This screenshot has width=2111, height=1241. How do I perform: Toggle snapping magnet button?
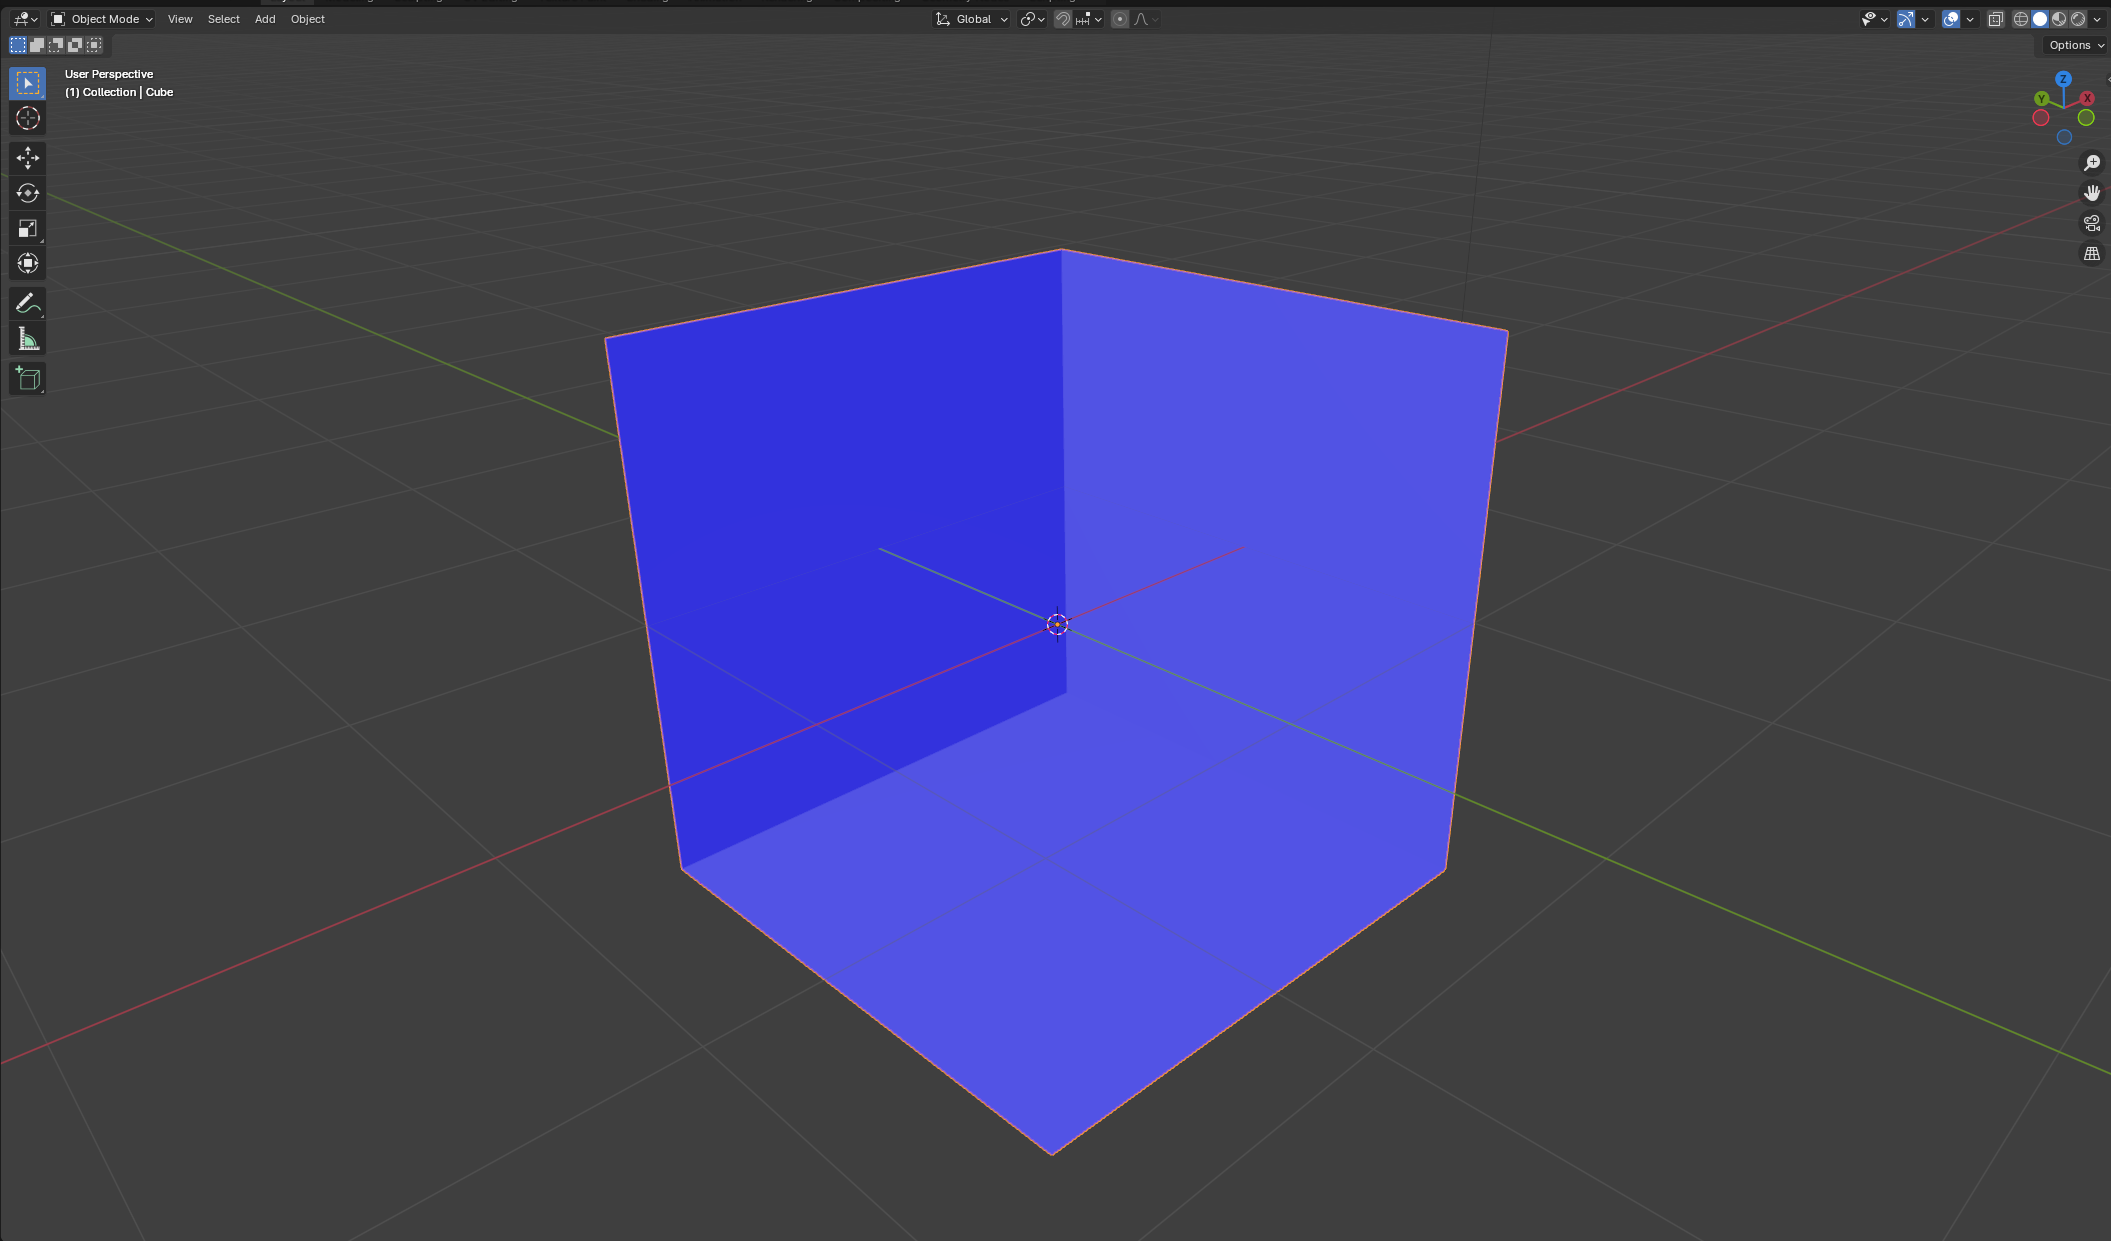1063,19
